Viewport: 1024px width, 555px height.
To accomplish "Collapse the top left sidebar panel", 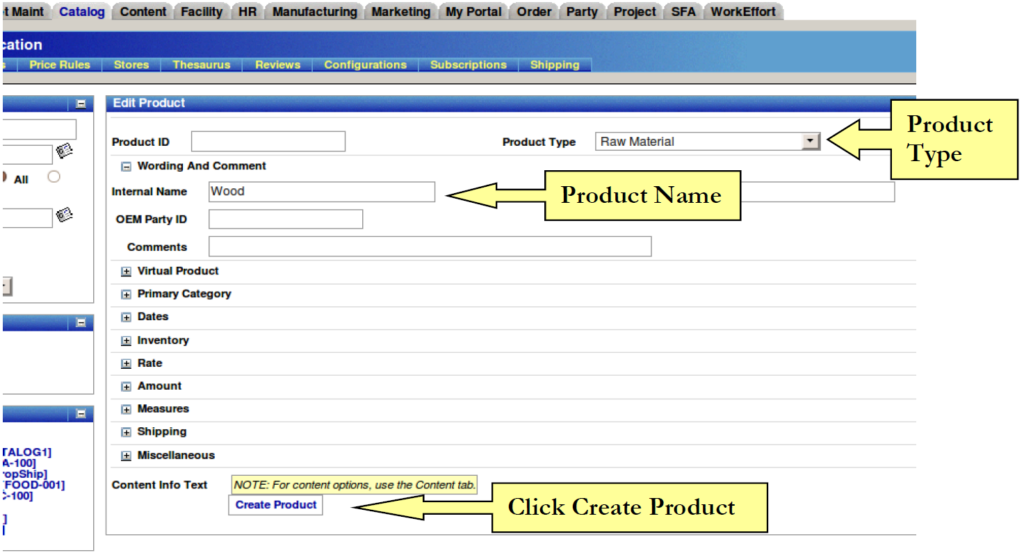I will (x=81, y=103).
